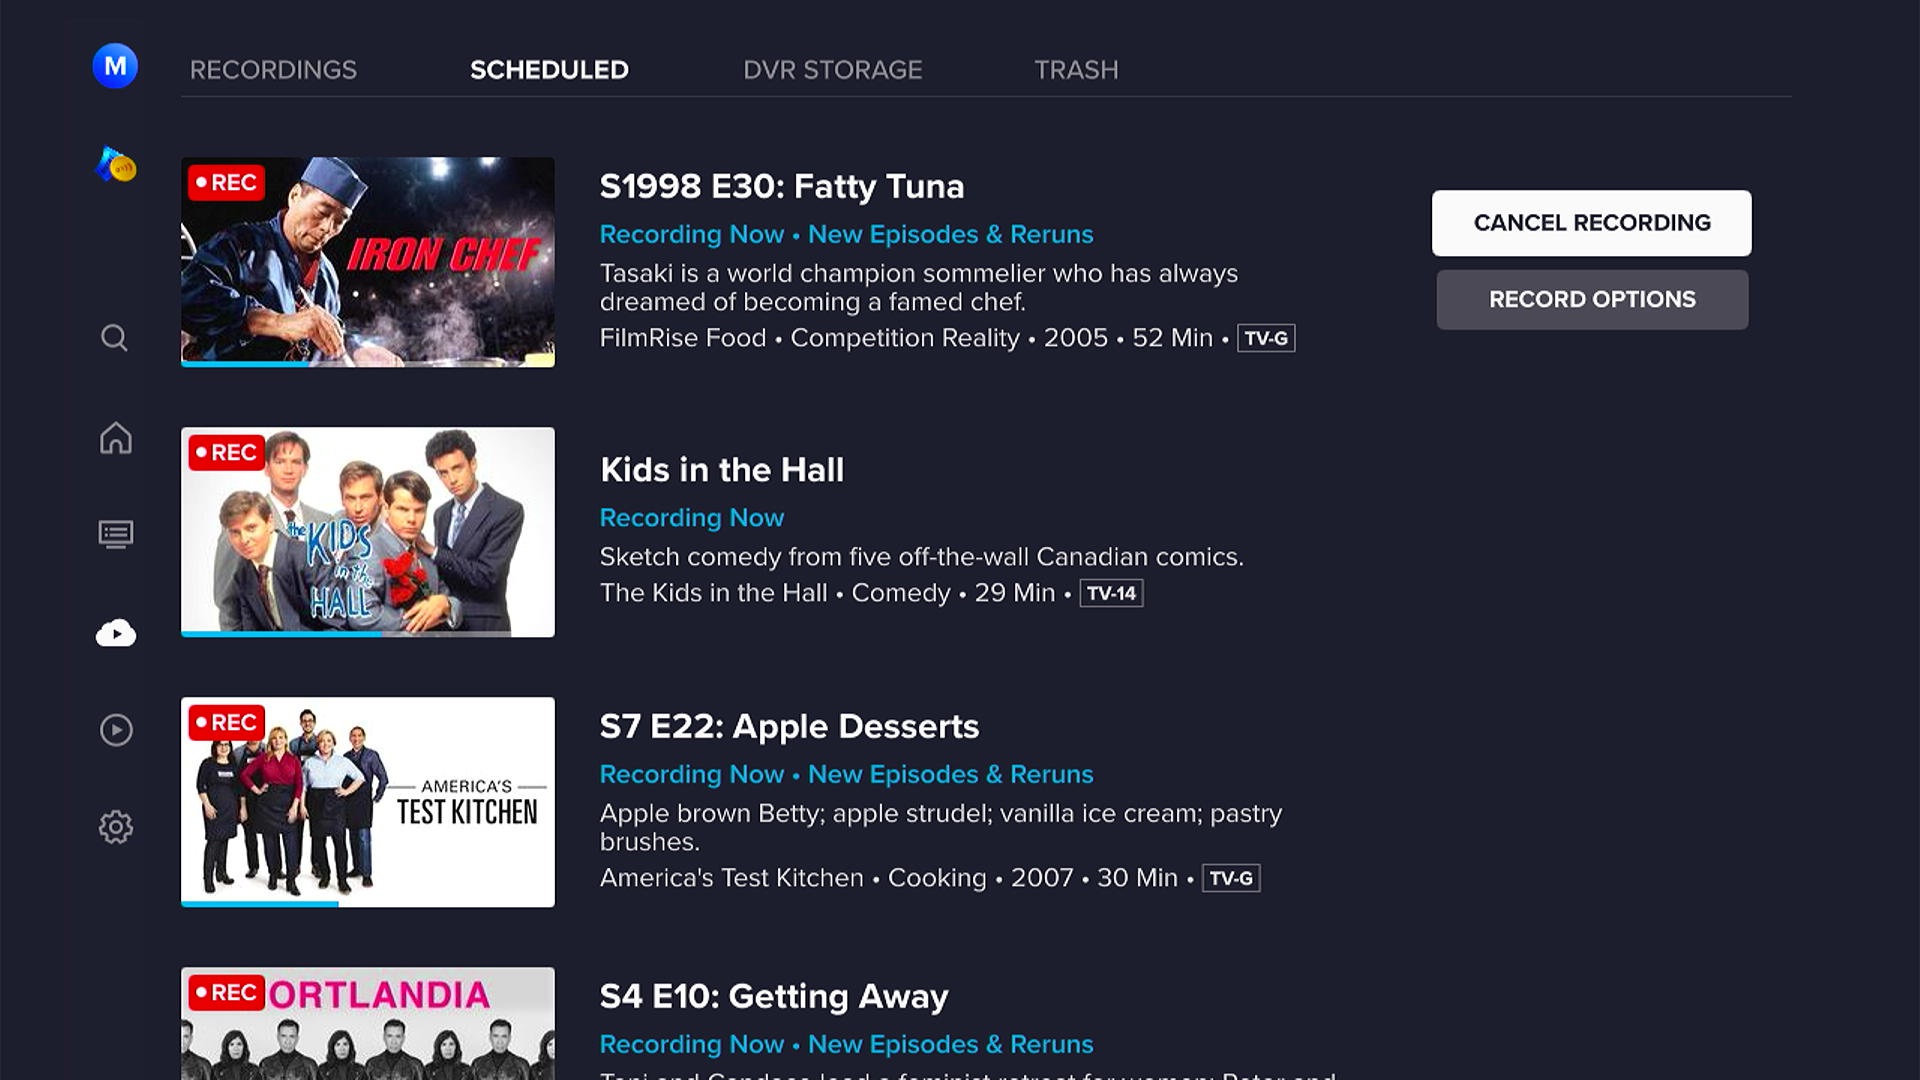Go to the Home screen
The width and height of the screenshot is (1920, 1080).
click(x=115, y=438)
